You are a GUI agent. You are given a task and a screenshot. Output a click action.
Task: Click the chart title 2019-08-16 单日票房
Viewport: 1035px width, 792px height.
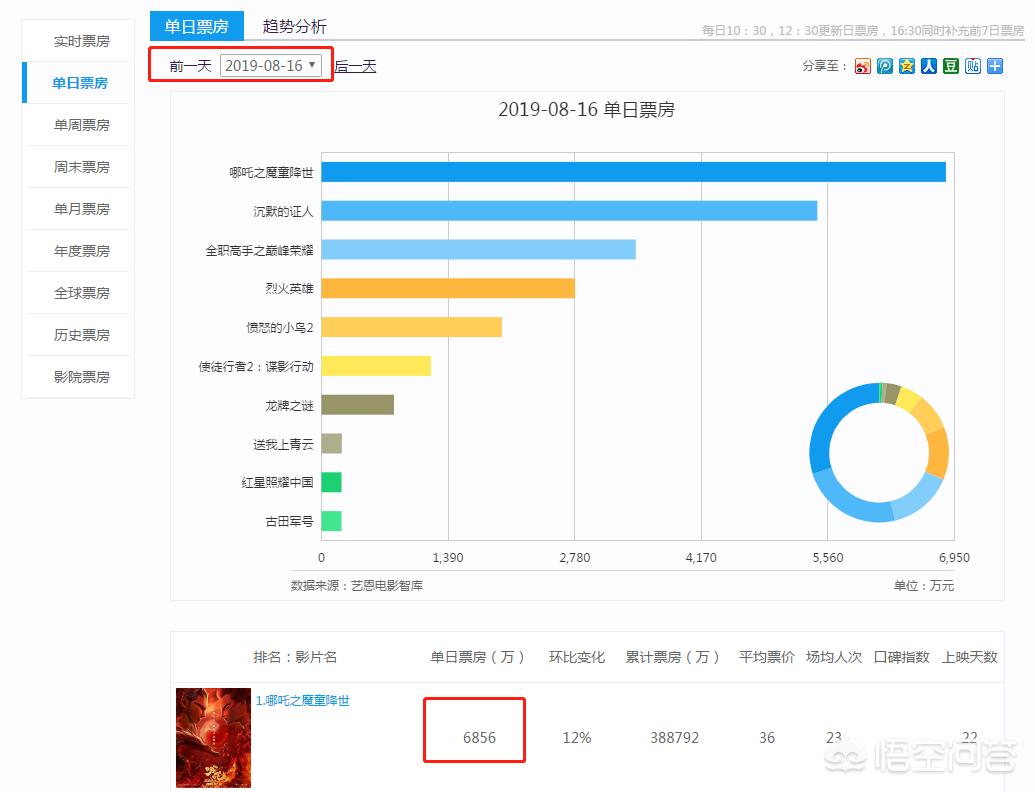pyautogui.click(x=587, y=110)
